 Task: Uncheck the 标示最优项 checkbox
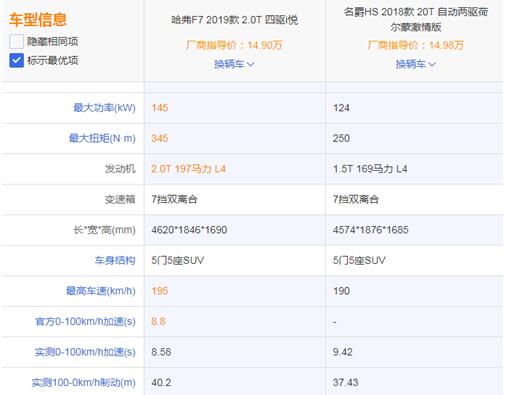pos(16,60)
